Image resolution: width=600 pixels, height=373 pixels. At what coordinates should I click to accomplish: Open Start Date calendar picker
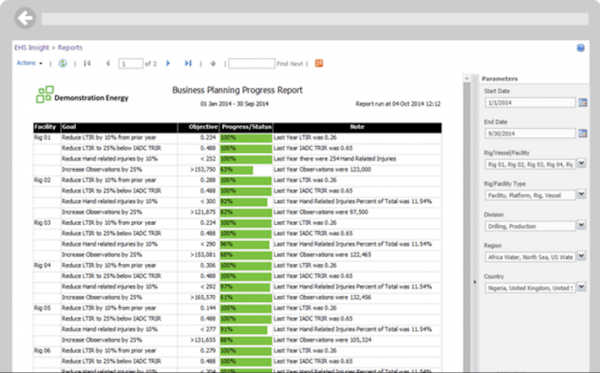click(582, 103)
